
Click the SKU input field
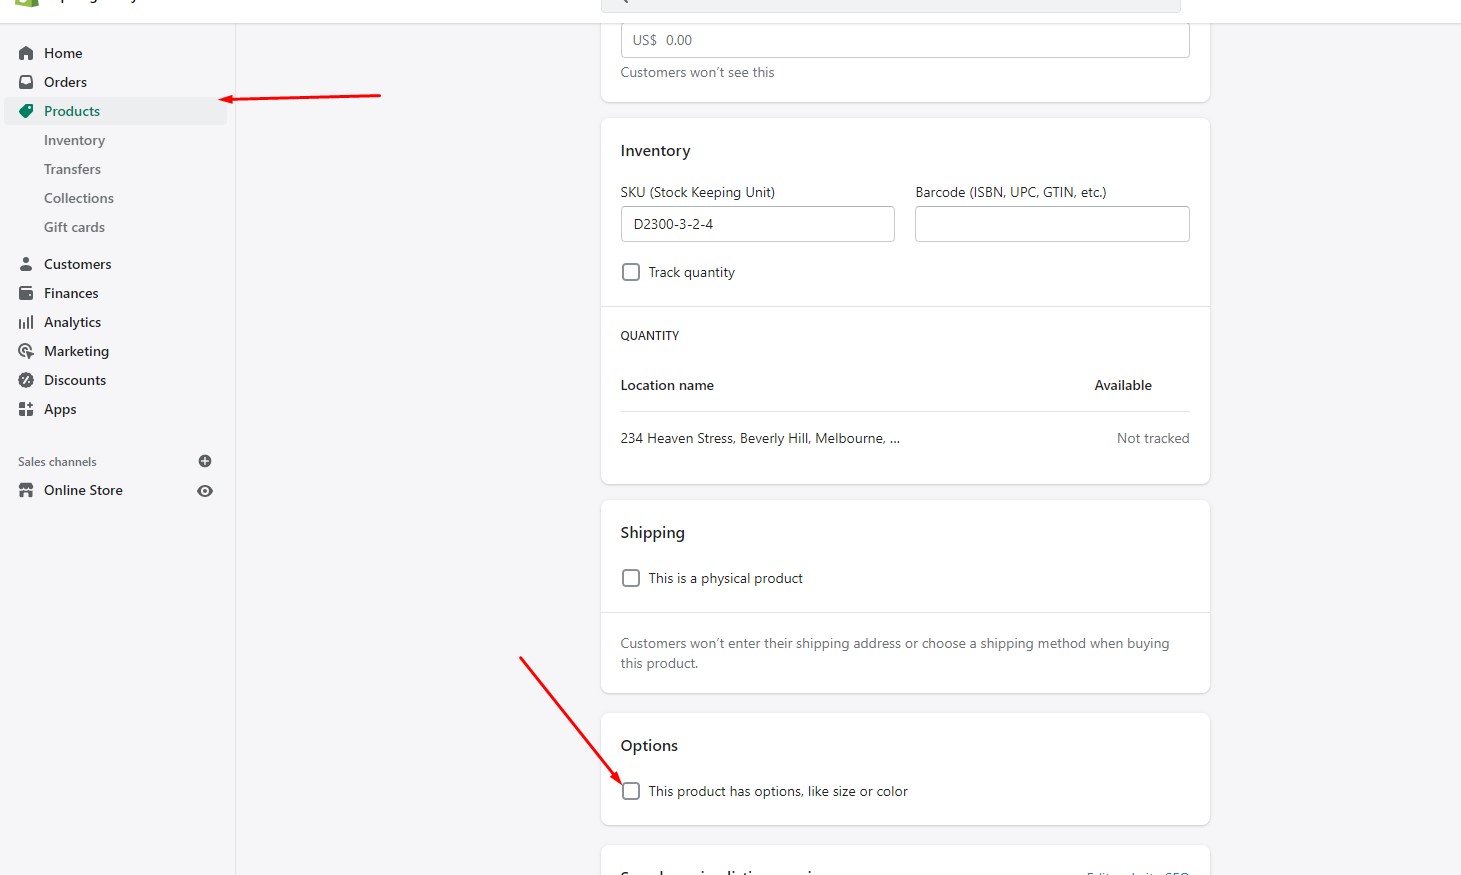pos(757,224)
